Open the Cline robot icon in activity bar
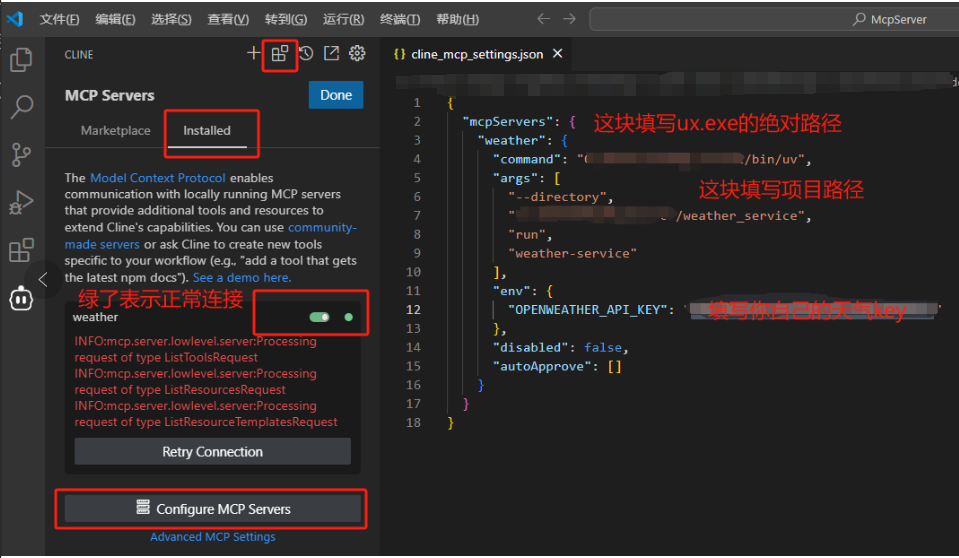The width and height of the screenshot is (959, 558). click(x=21, y=299)
